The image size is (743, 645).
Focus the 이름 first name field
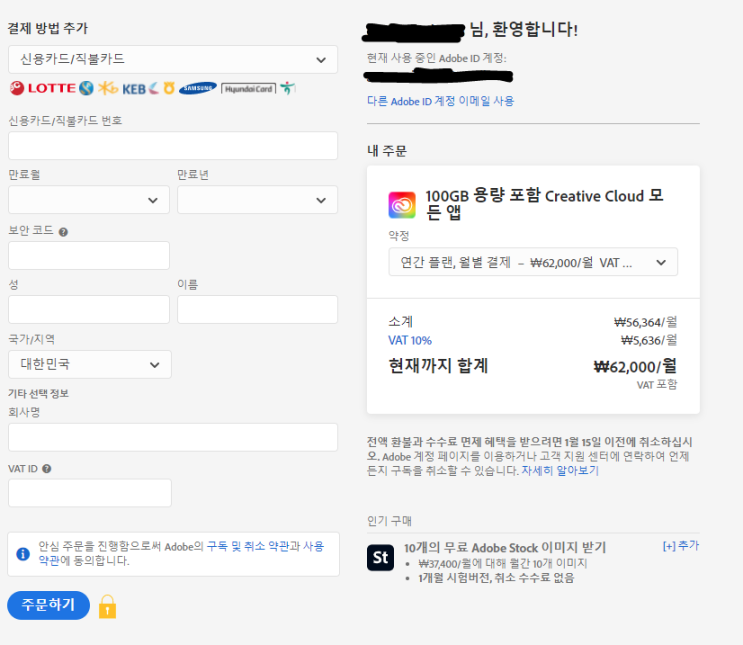(x=257, y=309)
